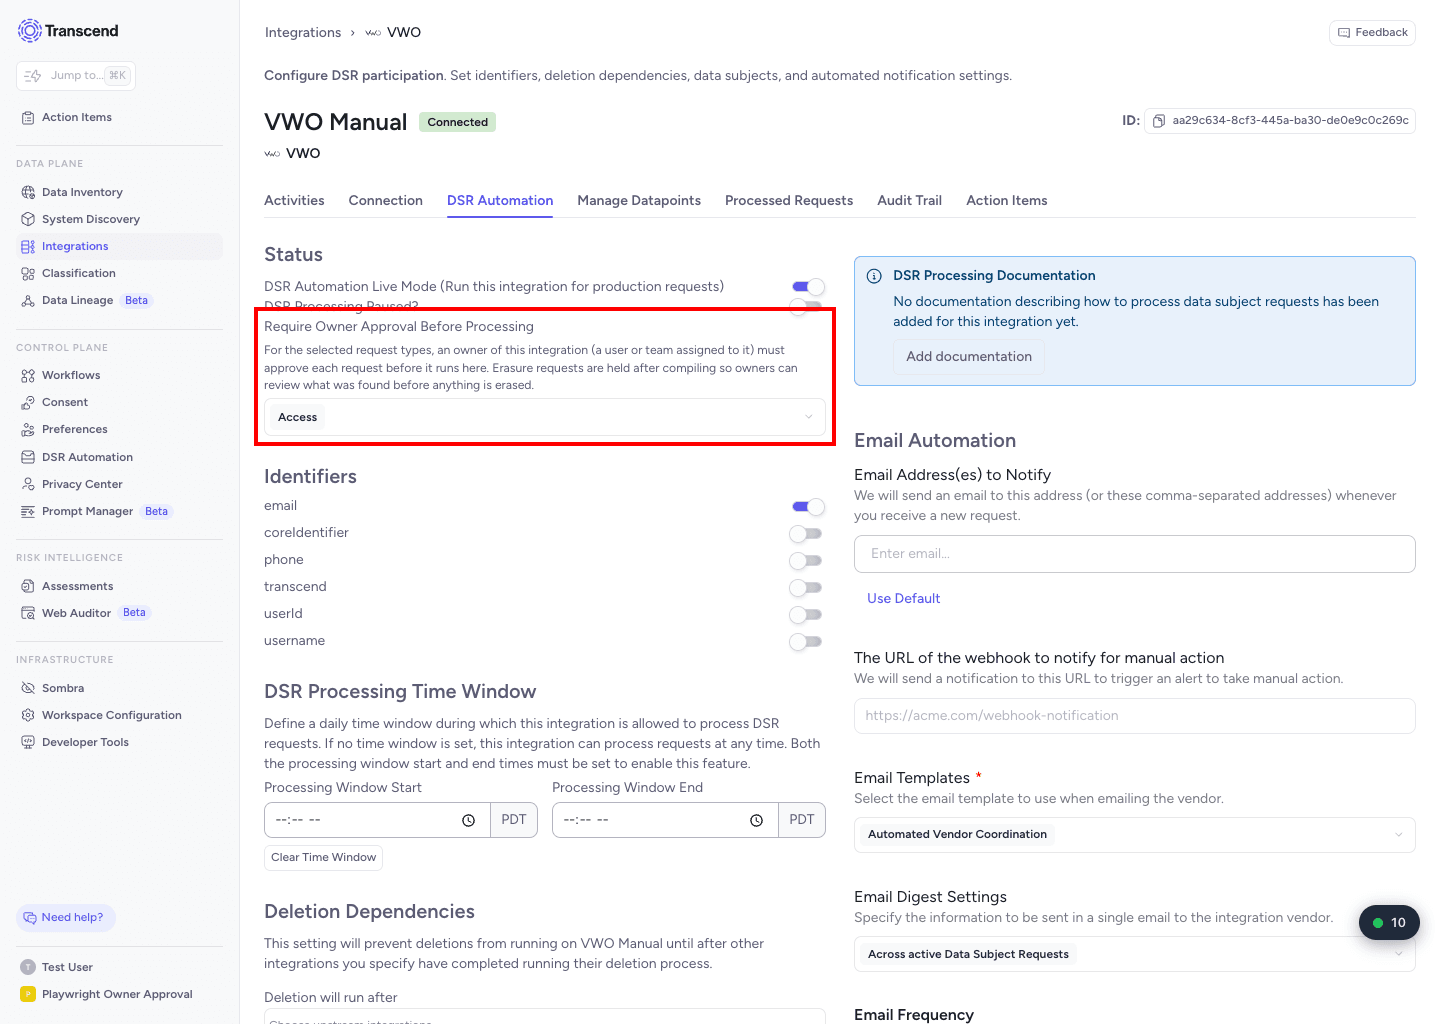Screen dimensions: 1440x1024
Task: Open the Feedback button
Action: (x=1372, y=33)
